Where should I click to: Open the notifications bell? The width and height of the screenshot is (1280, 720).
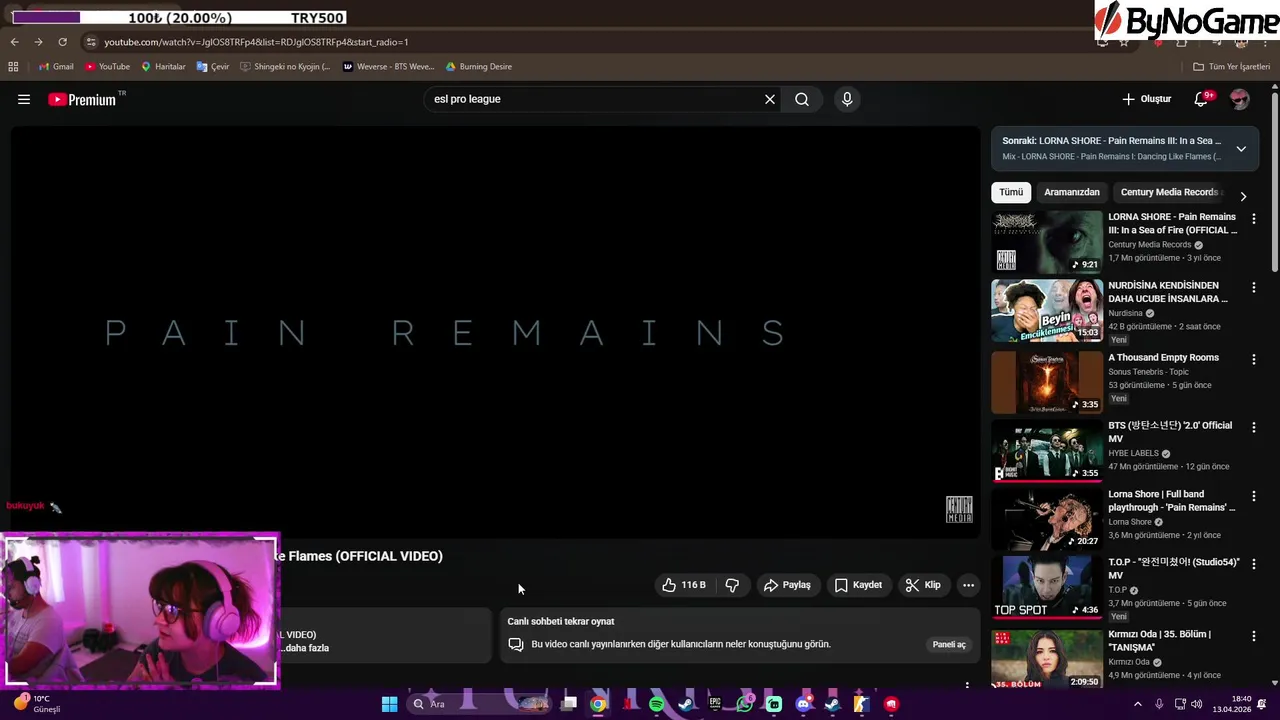click(x=1202, y=99)
